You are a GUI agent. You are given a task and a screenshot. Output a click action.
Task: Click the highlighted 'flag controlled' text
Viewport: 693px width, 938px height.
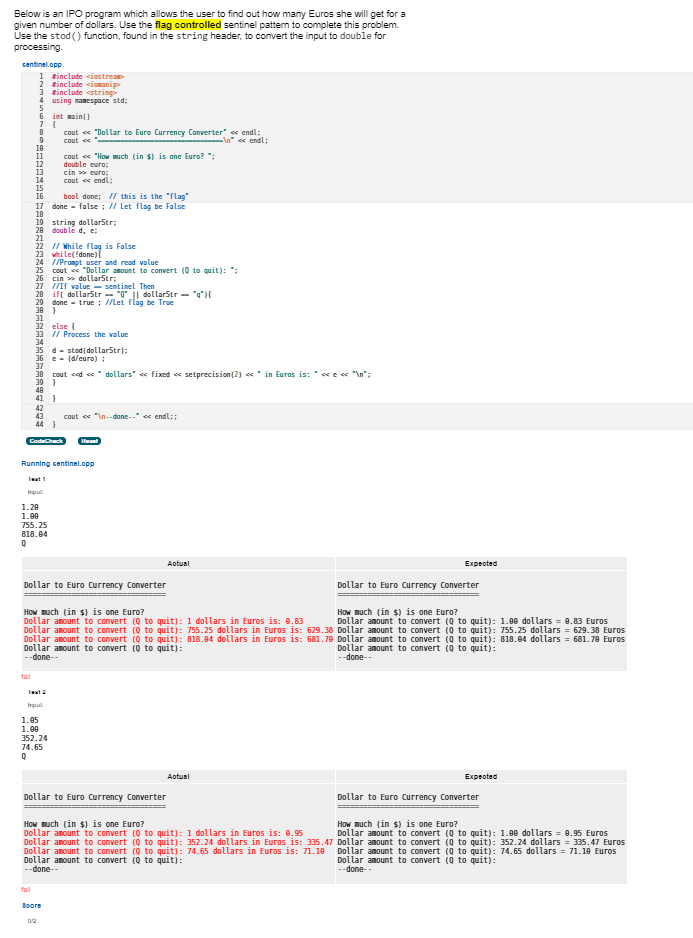pyautogui.click(x=188, y=25)
